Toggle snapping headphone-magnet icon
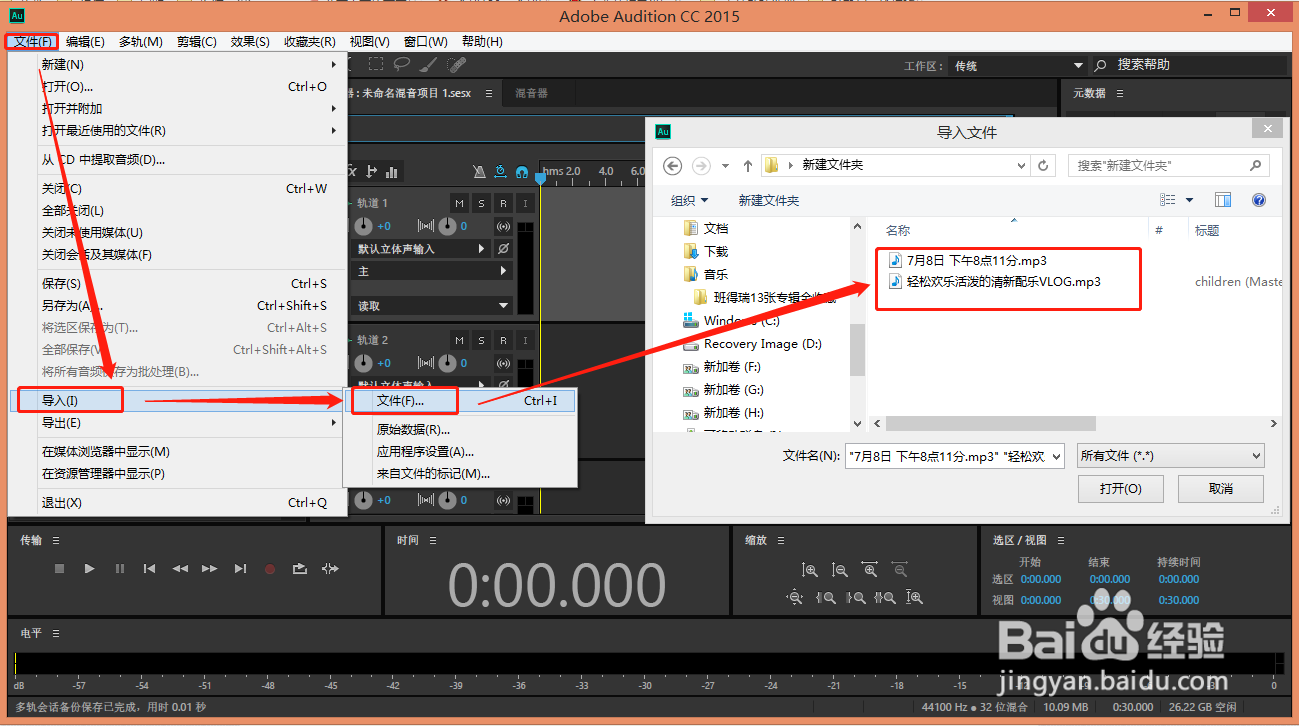This screenshot has width=1299, height=726. (x=521, y=172)
